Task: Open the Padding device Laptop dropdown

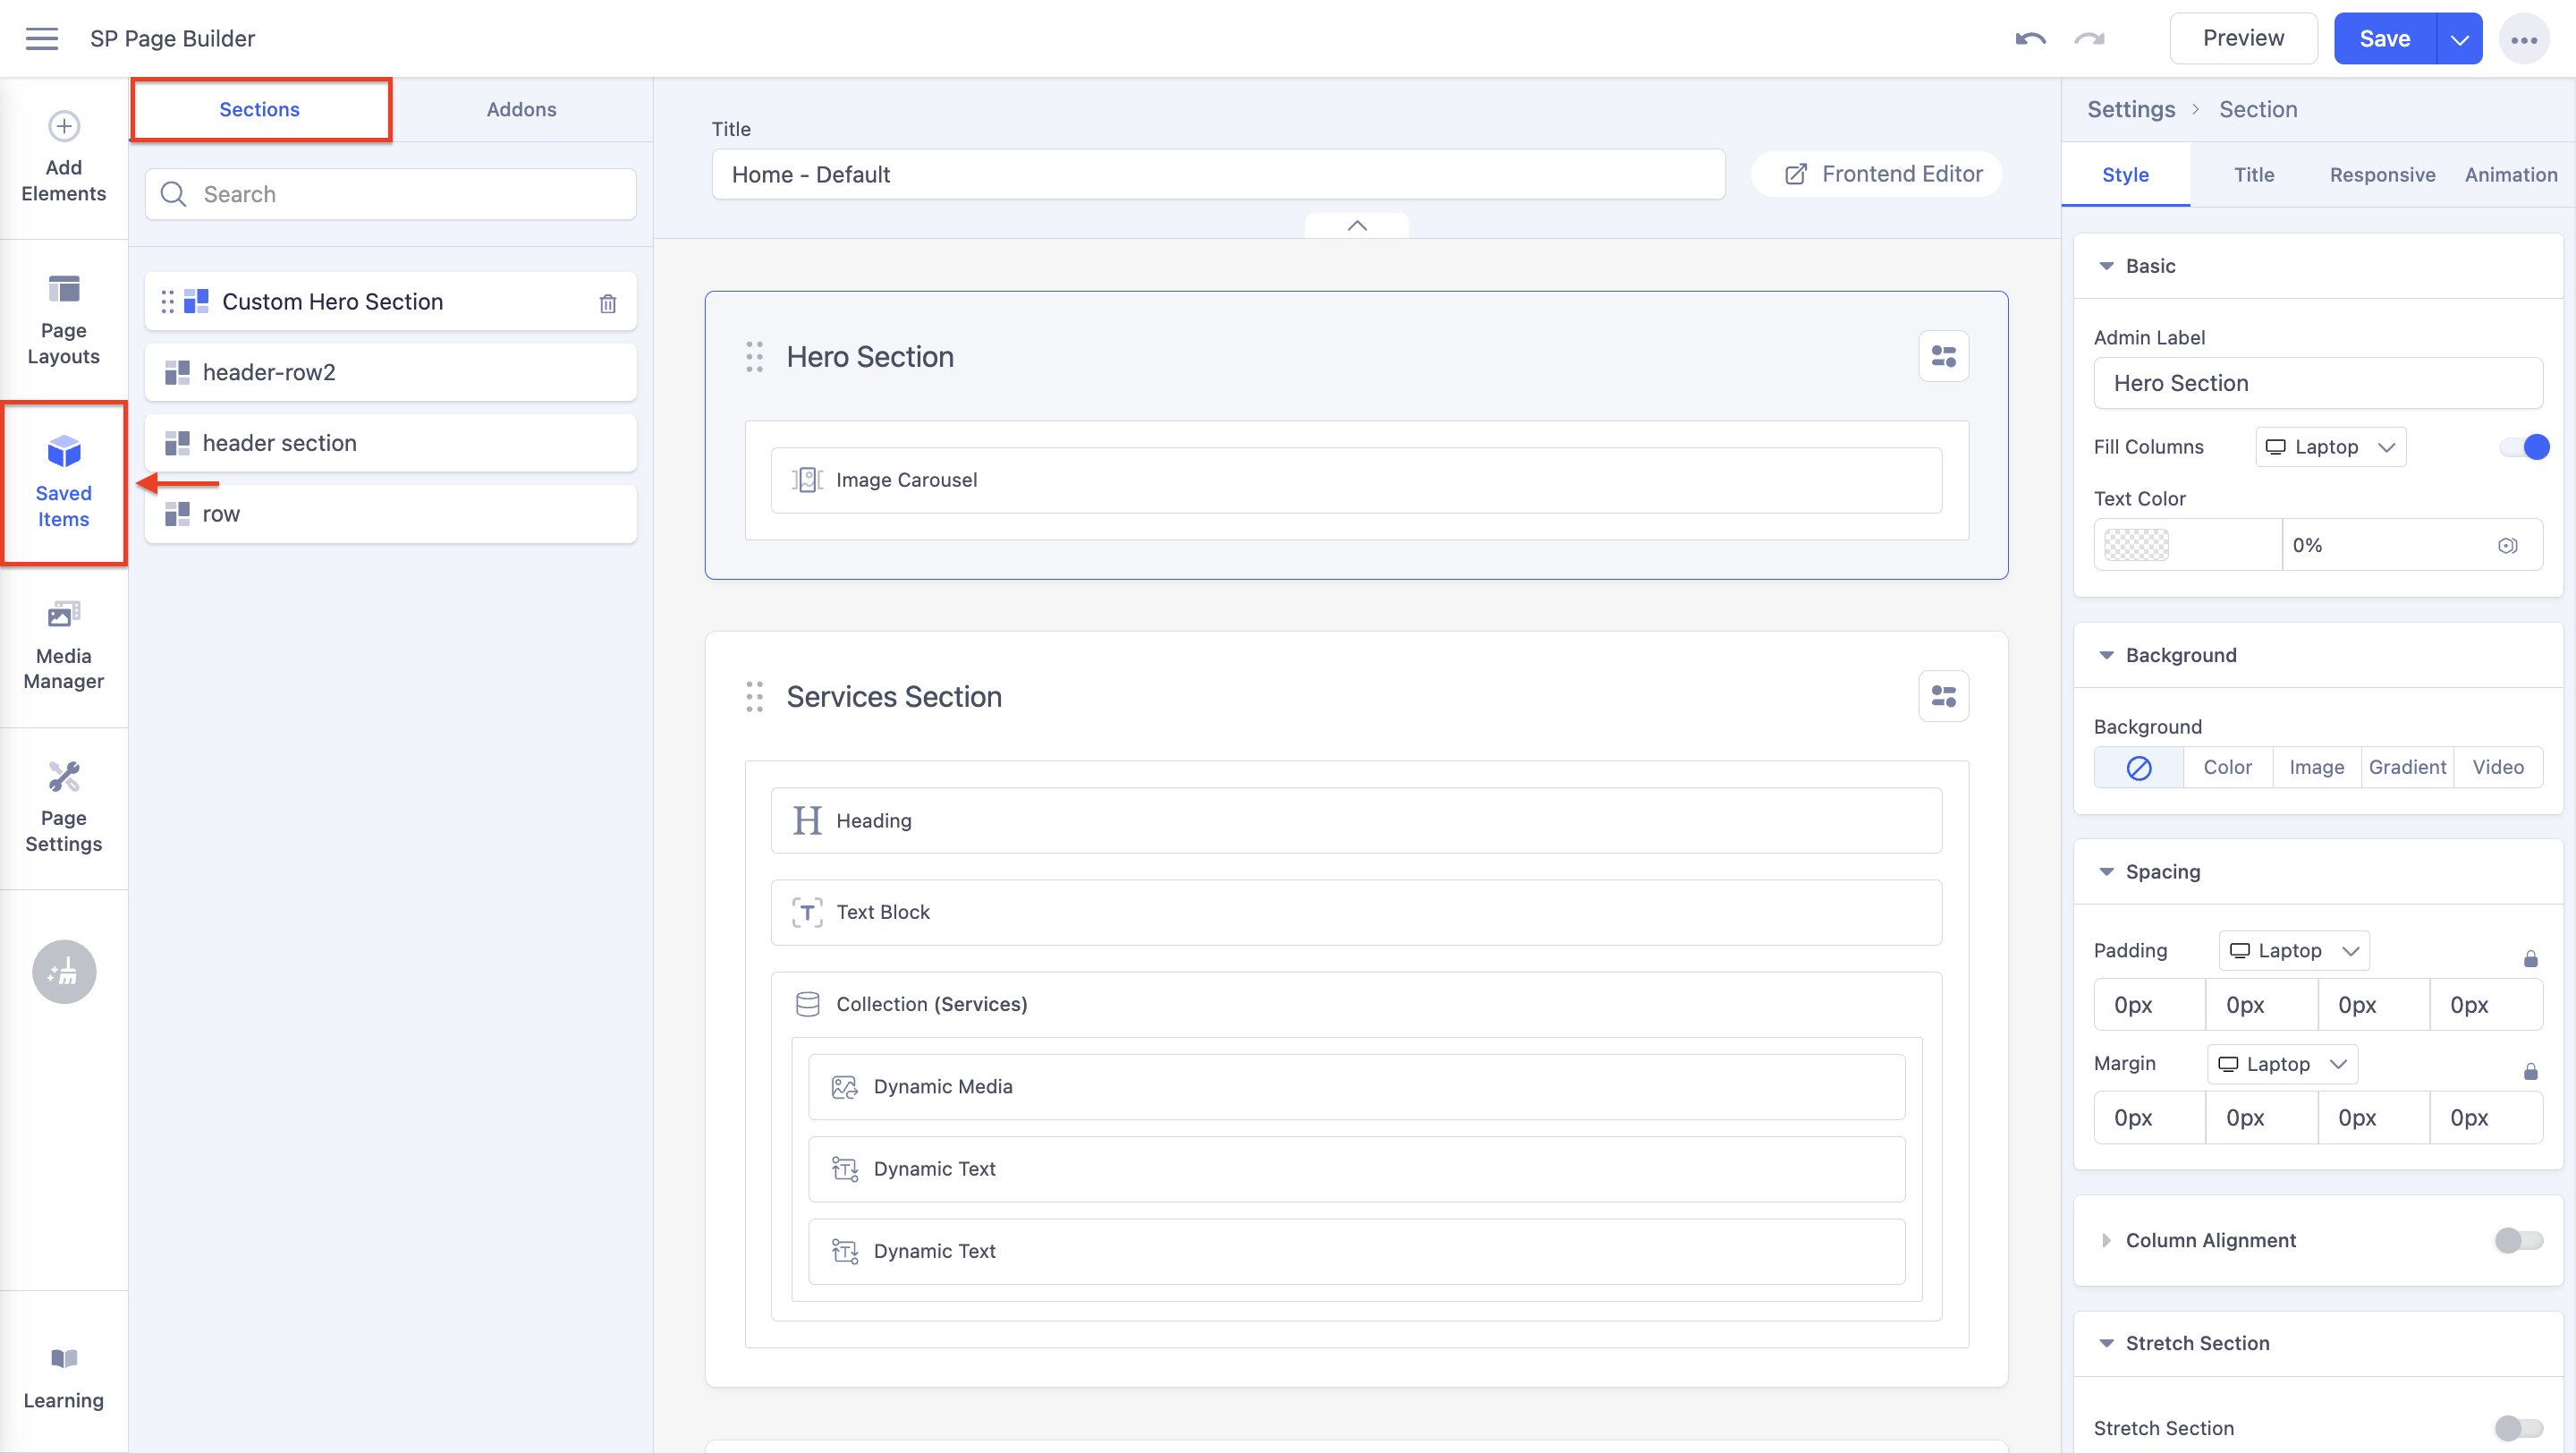Action: pyautogui.click(x=2293, y=950)
